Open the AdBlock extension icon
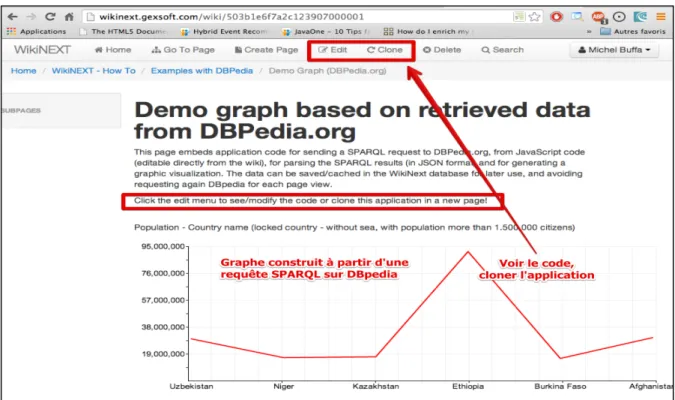Screen dimensions: 675x400 click(x=598, y=17)
